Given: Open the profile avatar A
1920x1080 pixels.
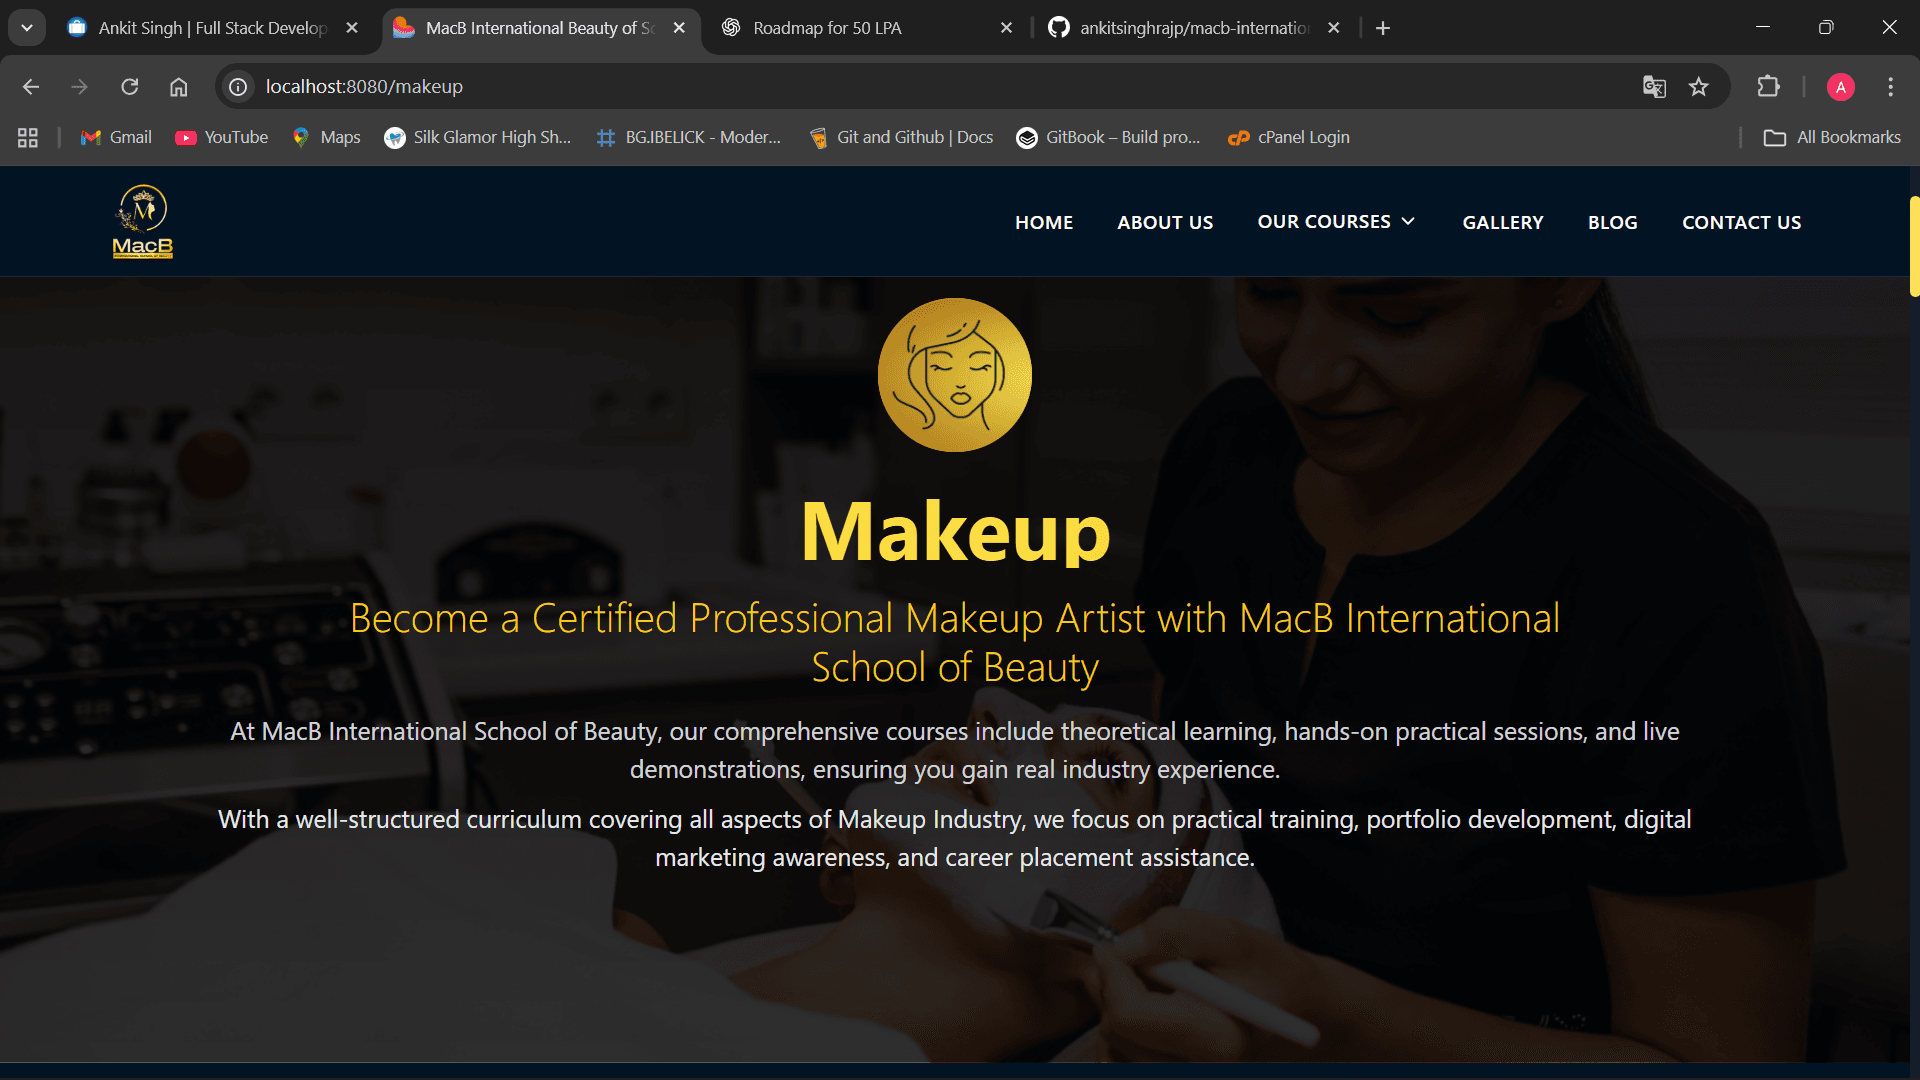Looking at the screenshot, I should 1840,87.
